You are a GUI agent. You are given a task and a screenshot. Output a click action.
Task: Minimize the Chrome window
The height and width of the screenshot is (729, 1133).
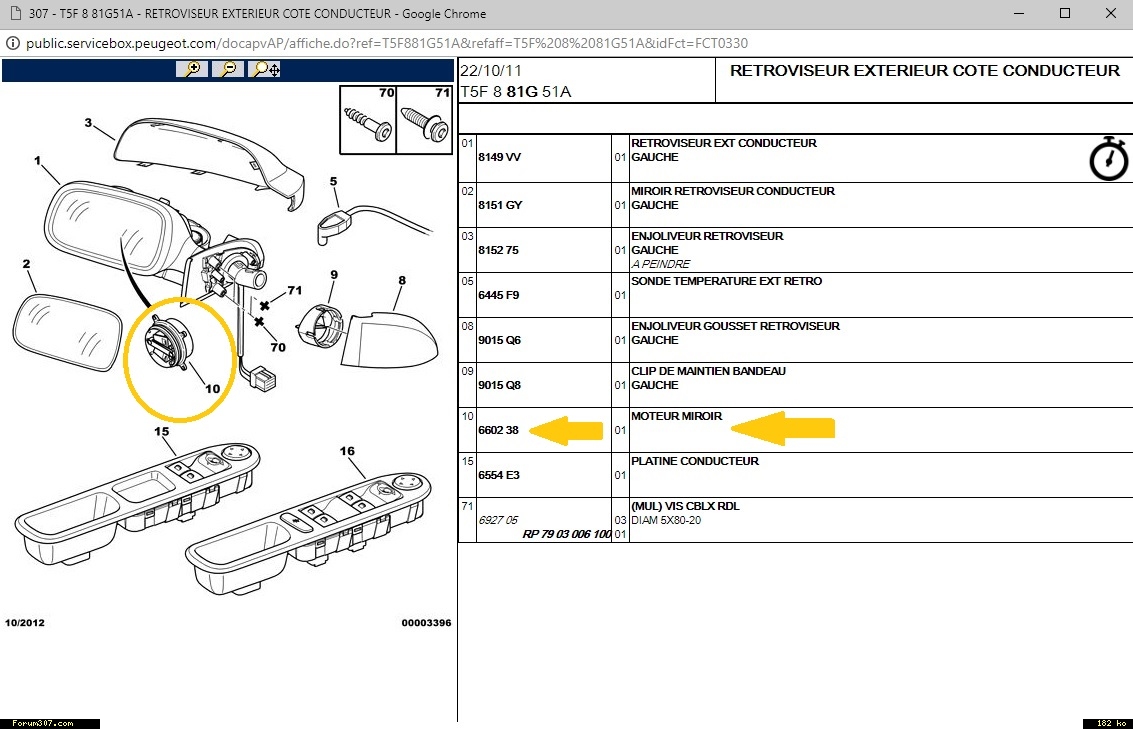(x=1019, y=13)
